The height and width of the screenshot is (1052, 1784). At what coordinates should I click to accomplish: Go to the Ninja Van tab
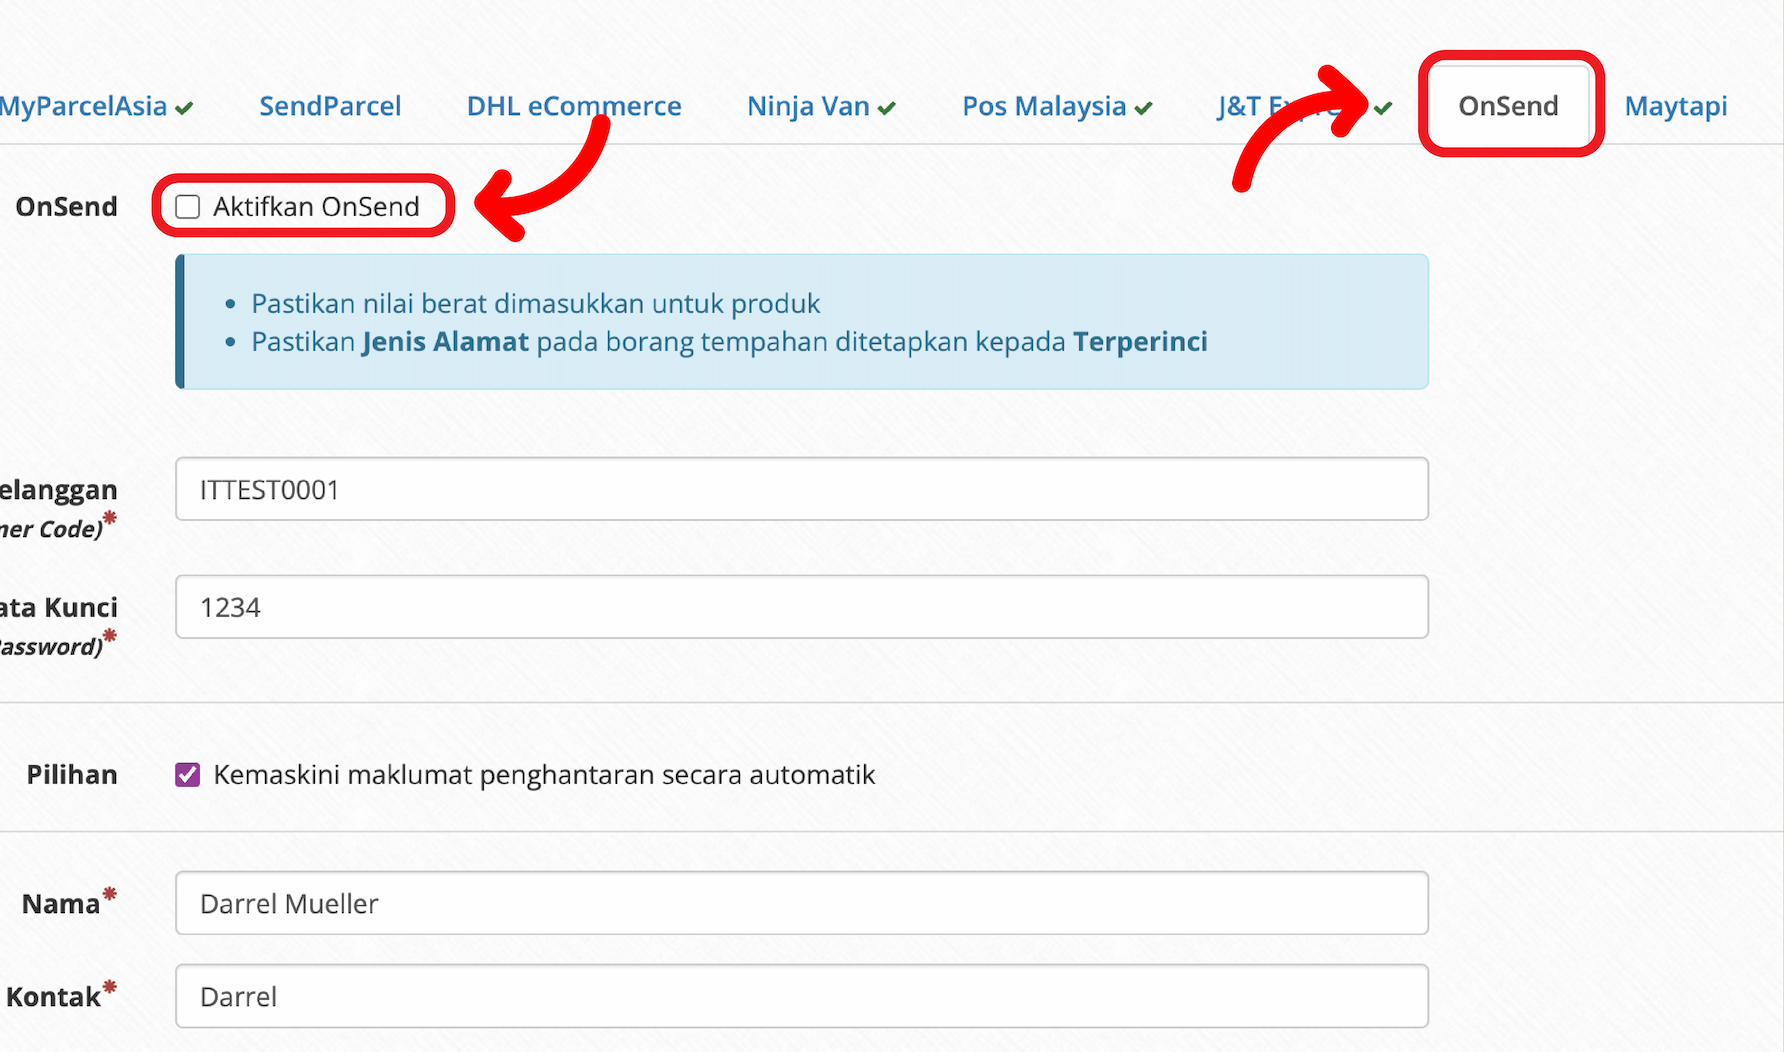[x=808, y=106]
